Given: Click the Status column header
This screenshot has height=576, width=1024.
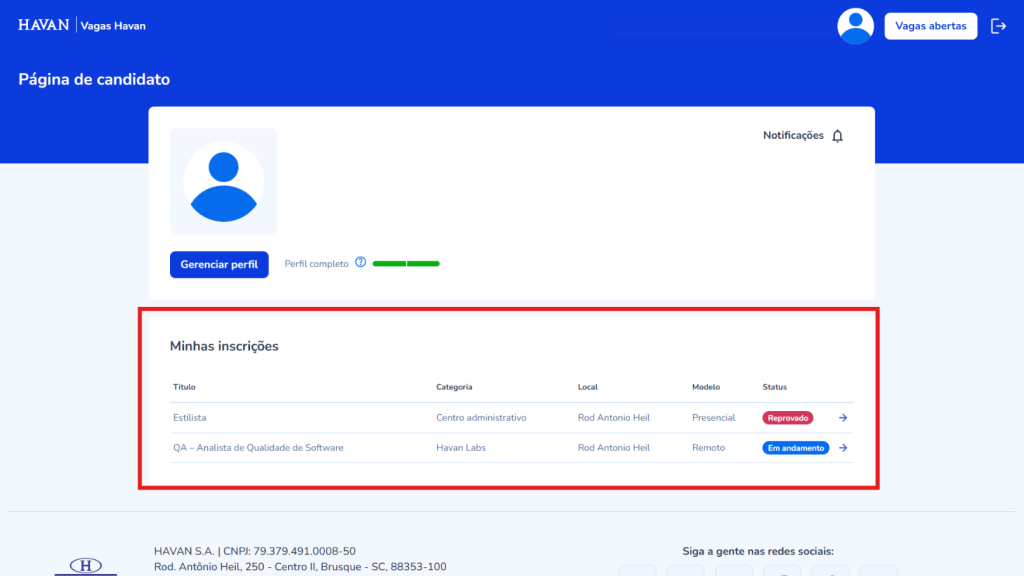Looking at the screenshot, I should pyautogui.click(x=775, y=387).
